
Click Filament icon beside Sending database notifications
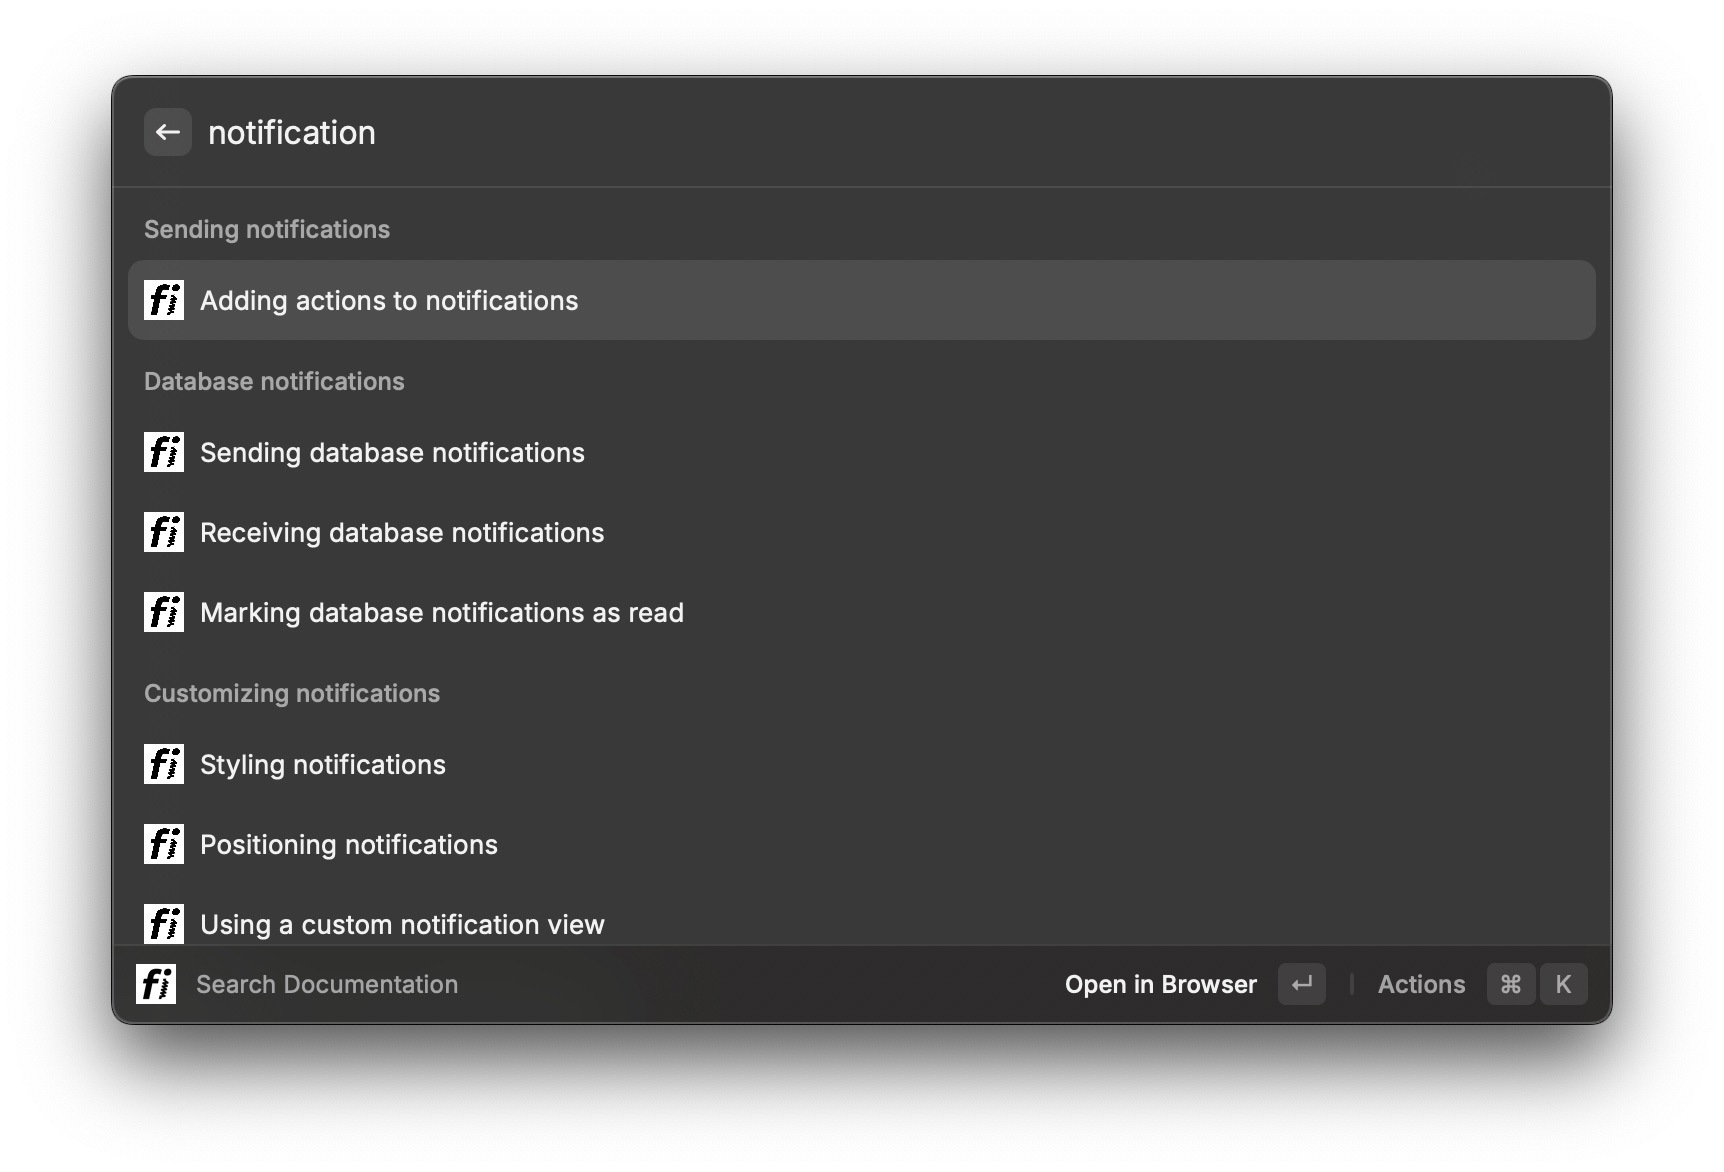point(164,452)
